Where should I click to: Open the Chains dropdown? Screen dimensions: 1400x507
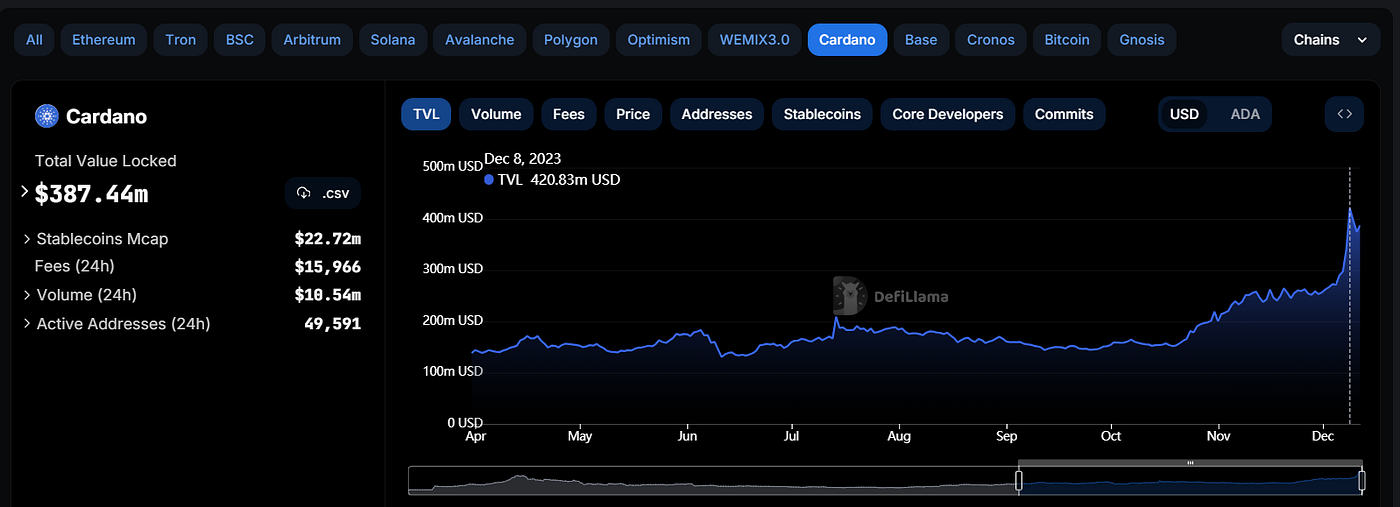[x=1329, y=40]
